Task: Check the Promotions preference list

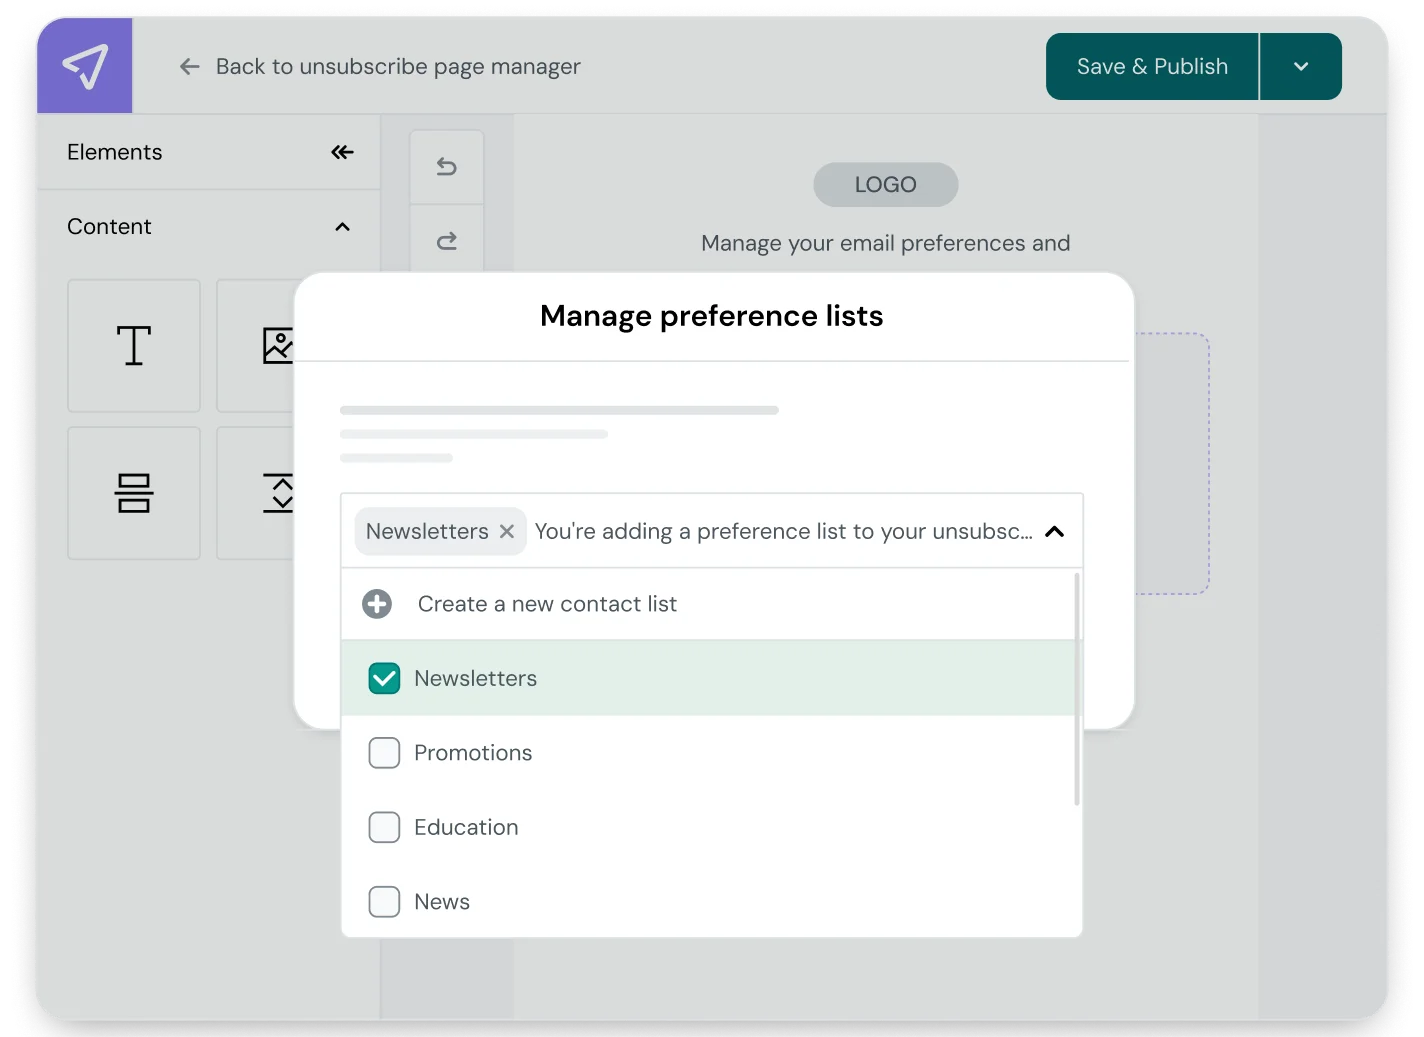Action: 384,752
